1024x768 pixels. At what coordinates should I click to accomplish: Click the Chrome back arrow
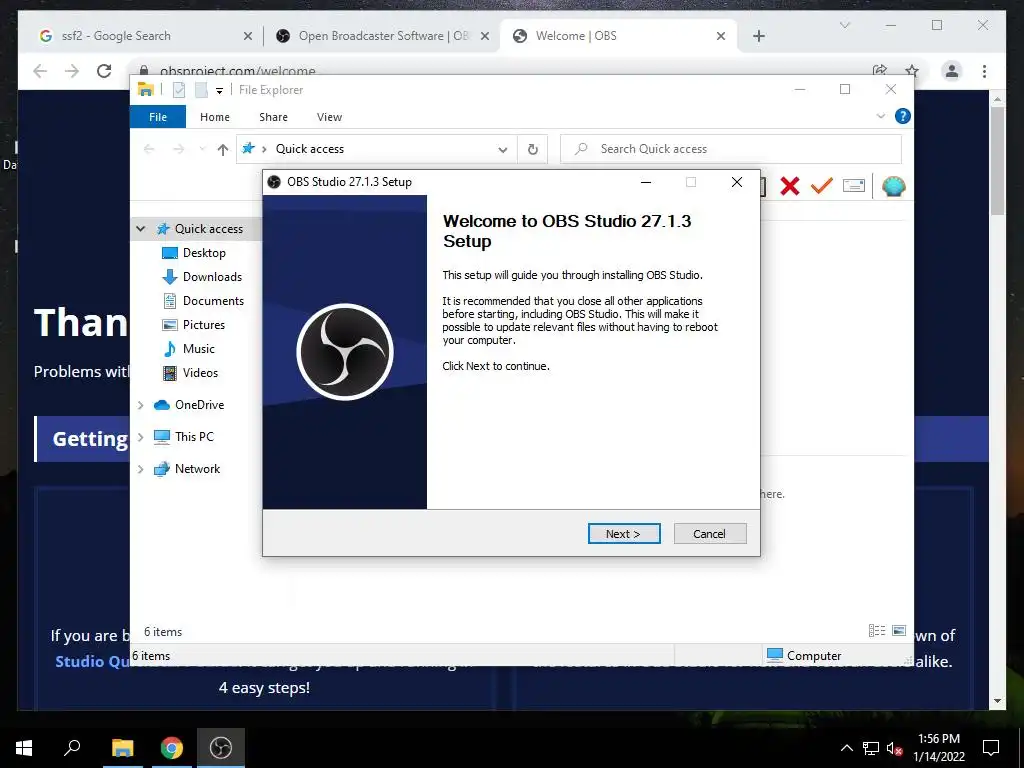(40, 71)
